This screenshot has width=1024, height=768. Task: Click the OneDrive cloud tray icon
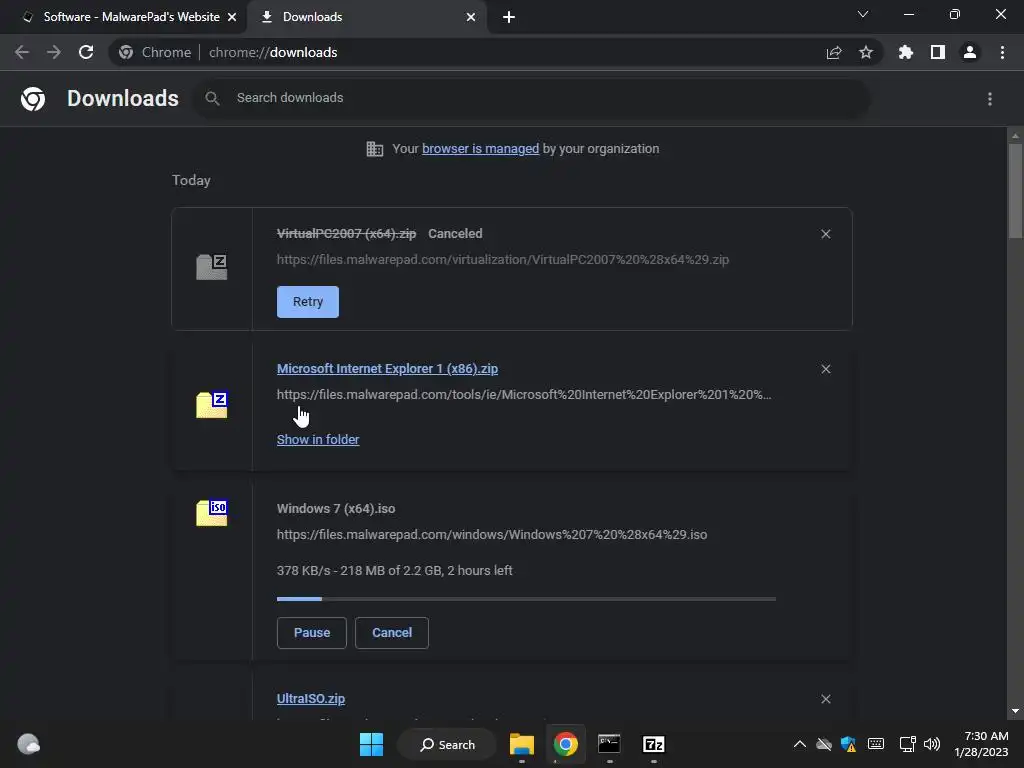(824, 744)
